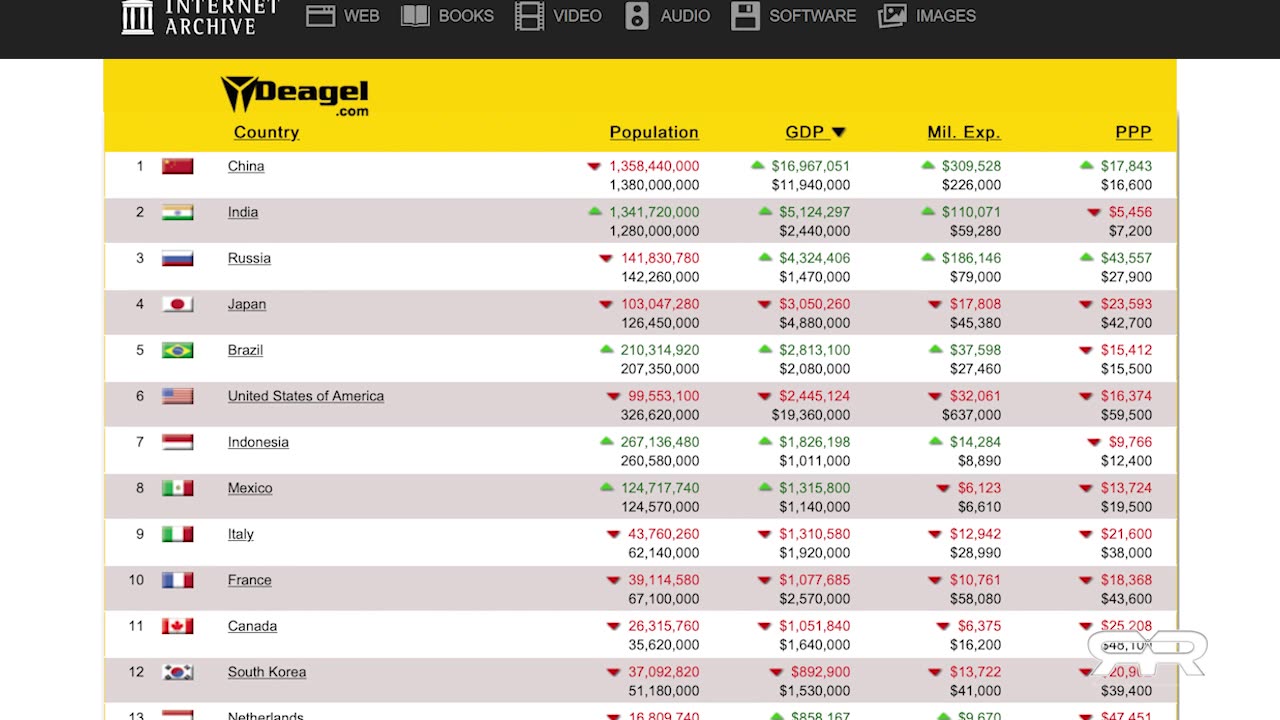Click Japan's population value 103,047,280
1280x720 pixels.
(x=660, y=304)
